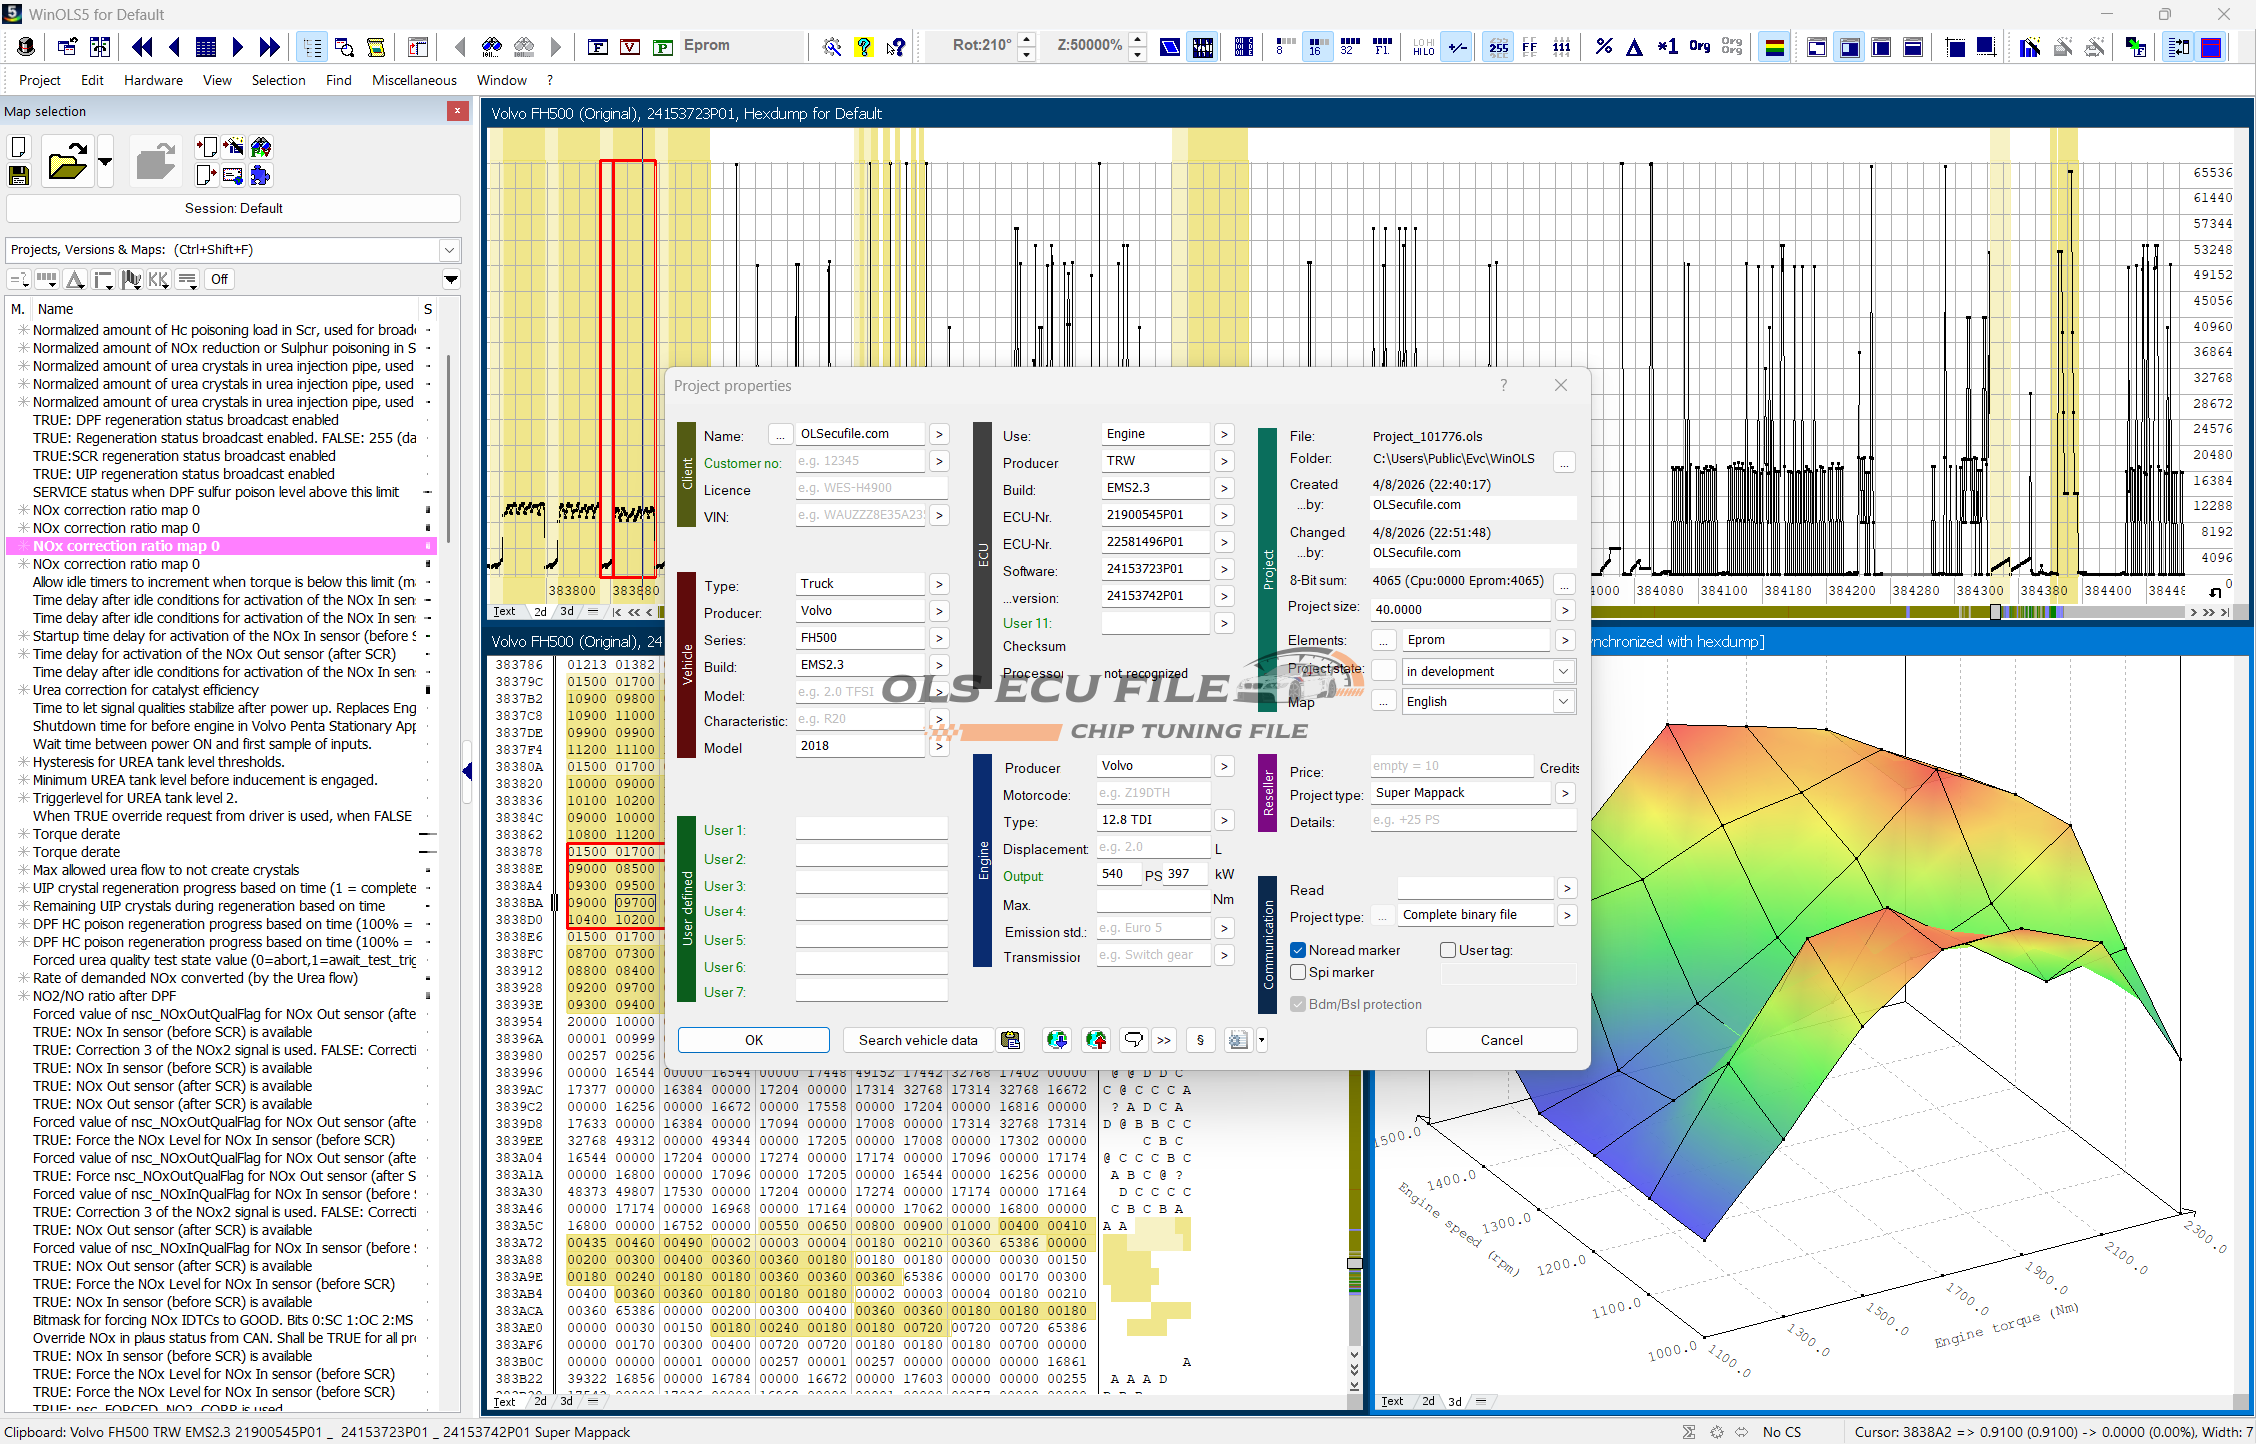
Task: Click the Customer no. input field
Action: 860,461
